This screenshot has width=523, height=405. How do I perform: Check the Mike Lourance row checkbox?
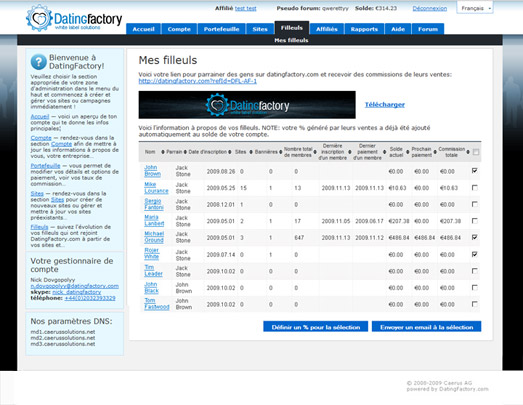[475, 188]
